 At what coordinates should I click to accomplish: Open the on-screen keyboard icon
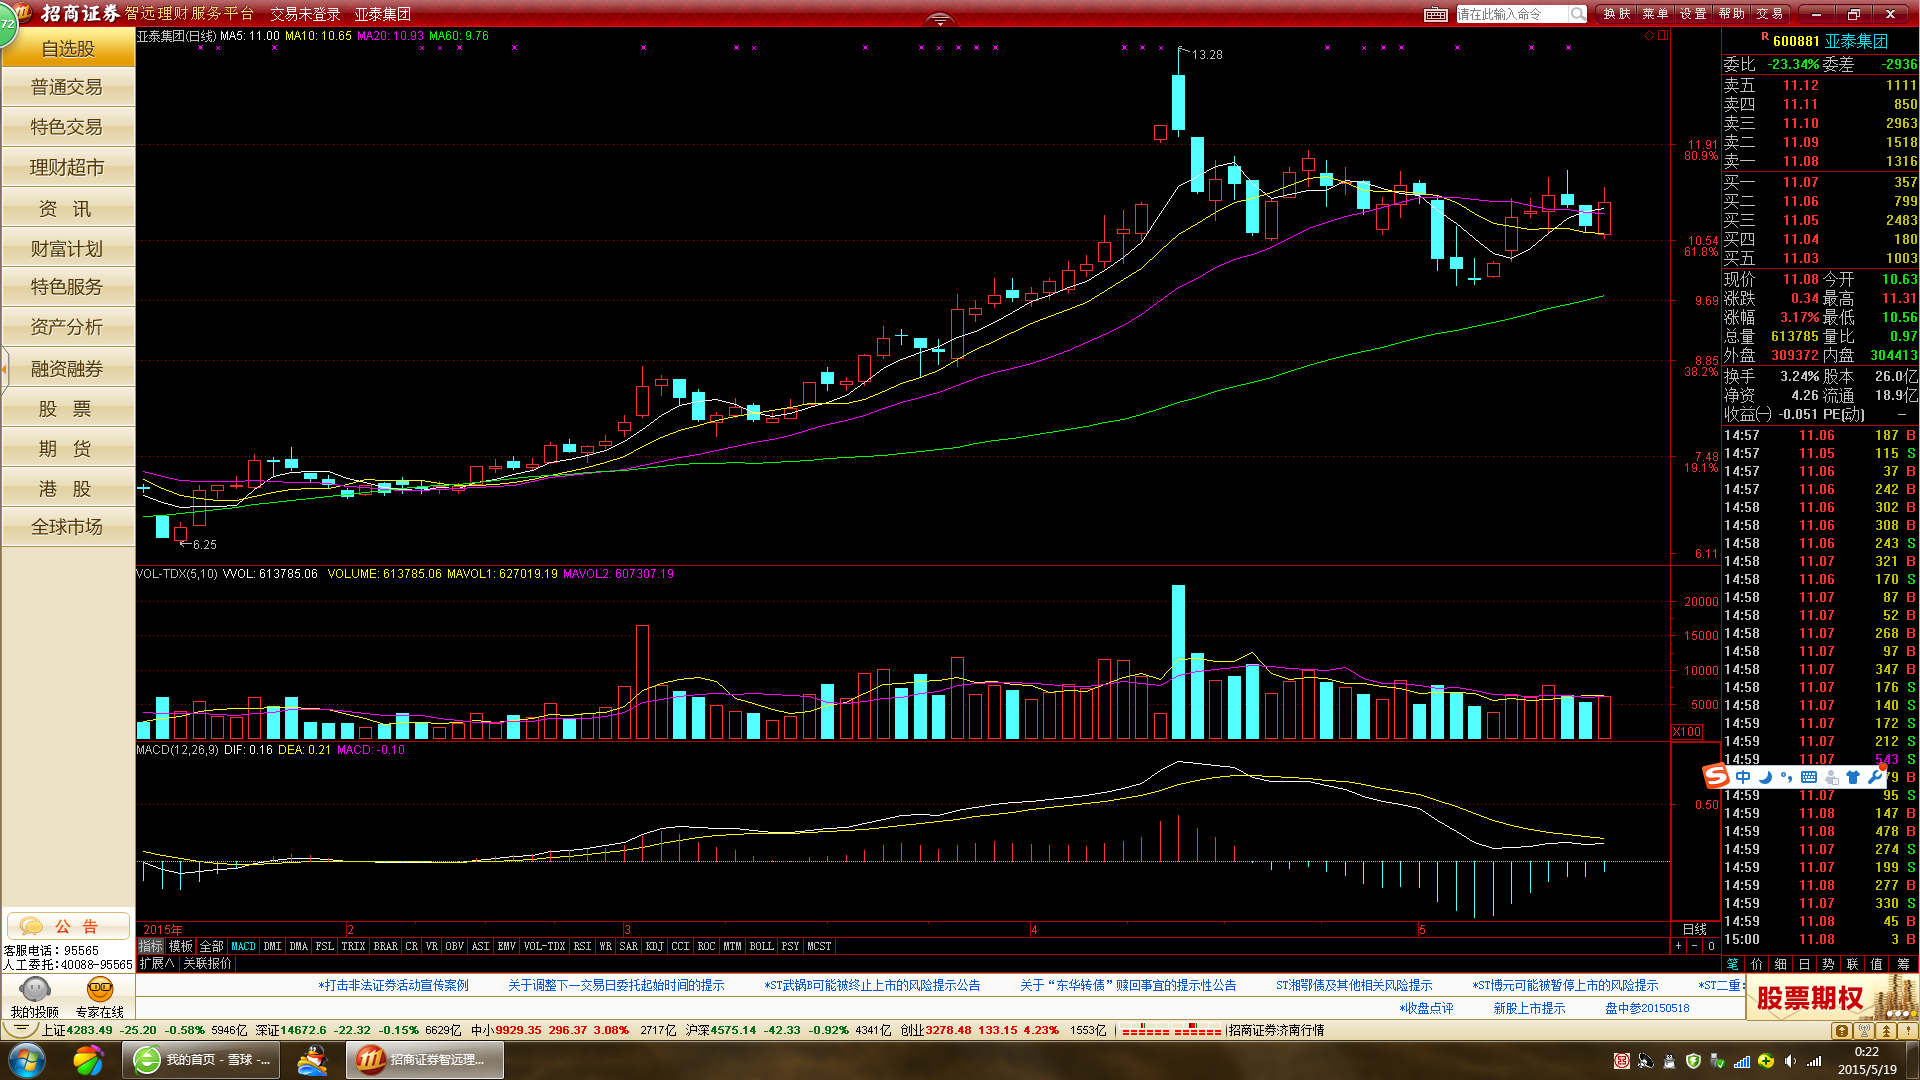pos(1435,14)
